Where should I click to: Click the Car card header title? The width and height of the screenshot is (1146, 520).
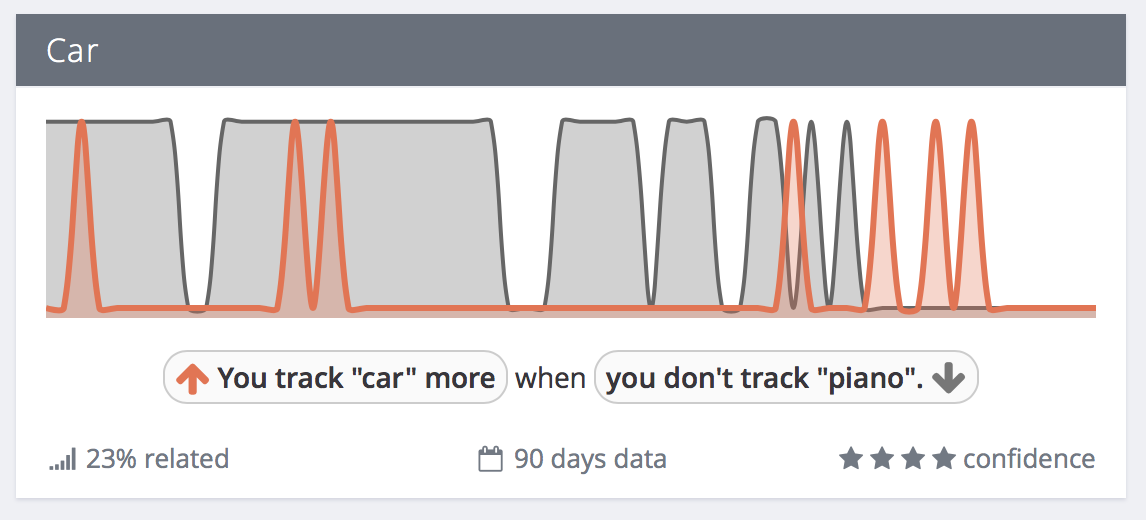(72, 51)
